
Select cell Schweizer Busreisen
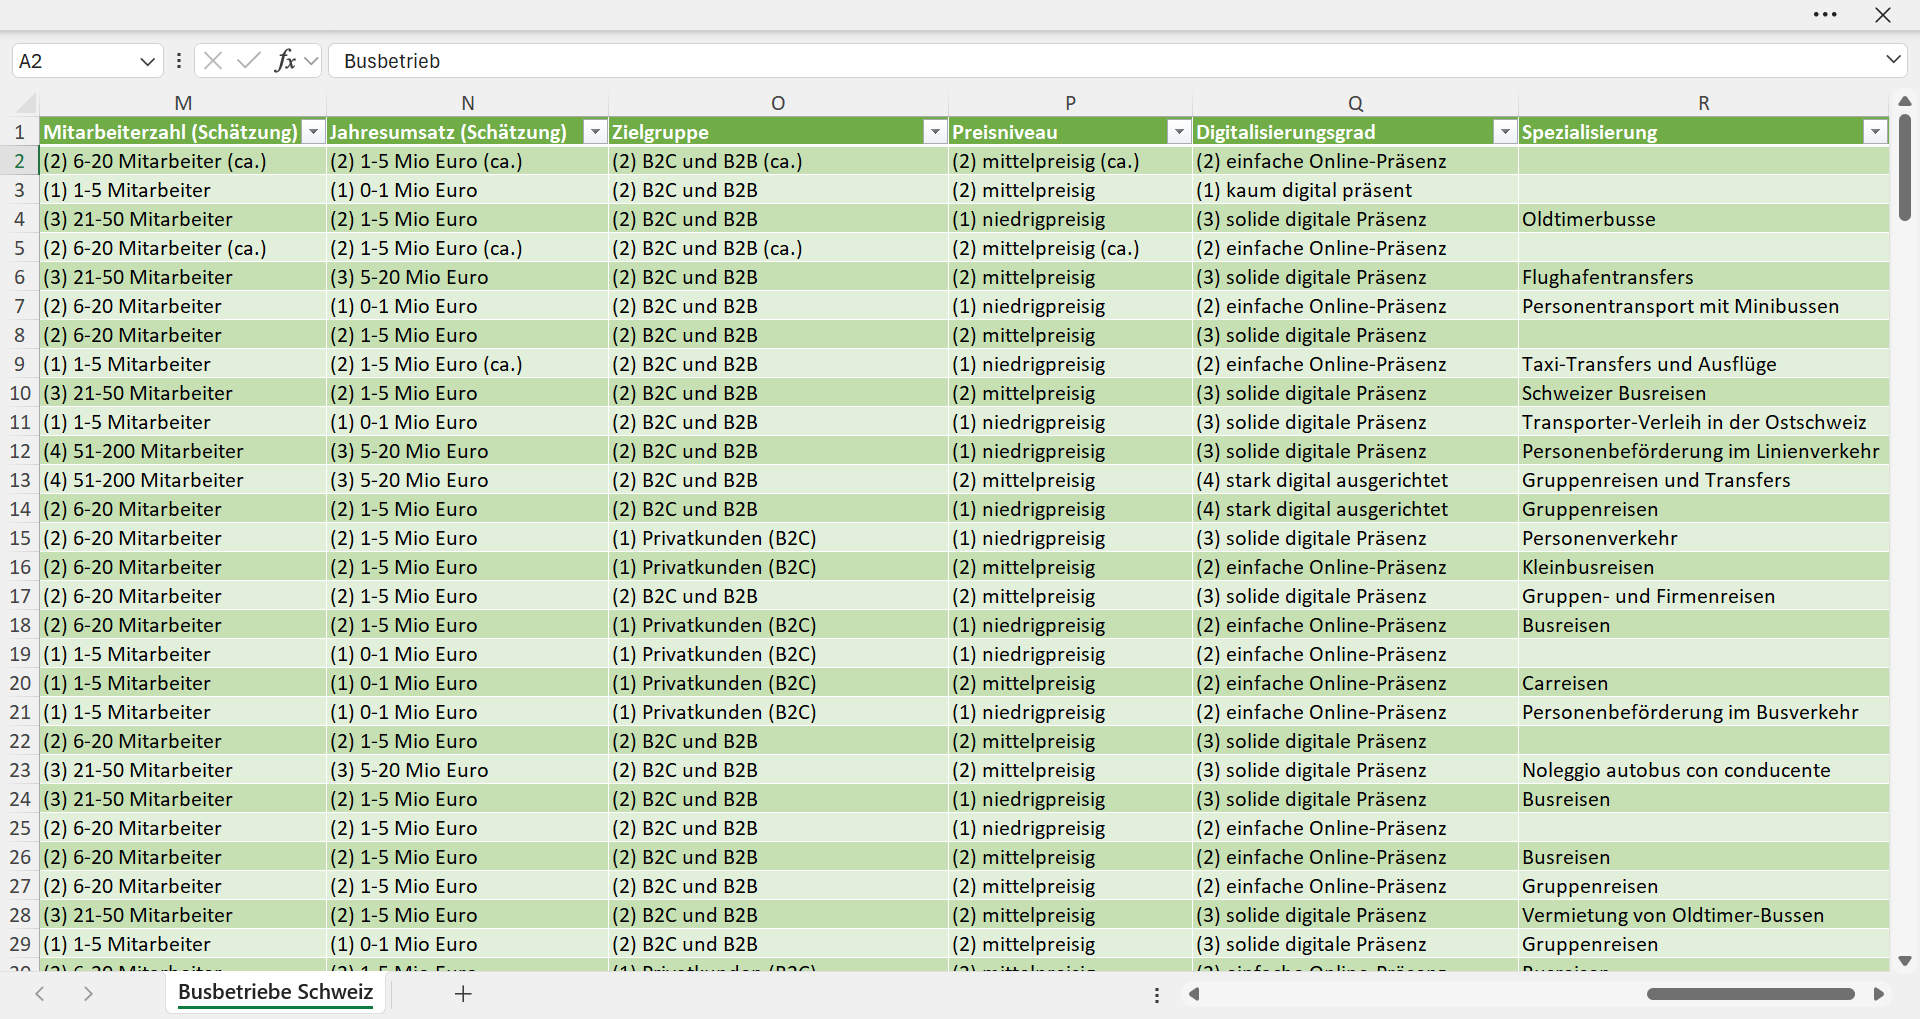(x=1703, y=393)
